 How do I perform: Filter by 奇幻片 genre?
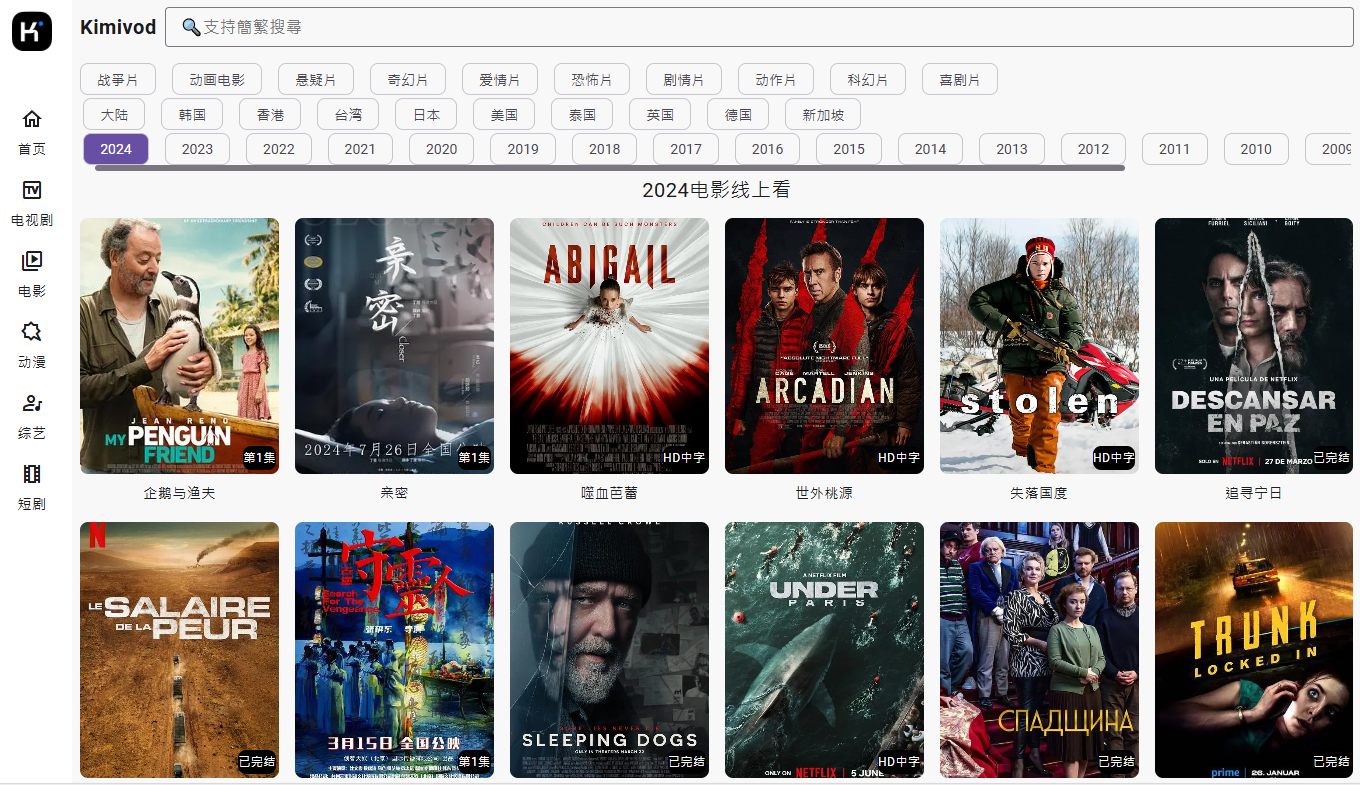(x=408, y=79)
